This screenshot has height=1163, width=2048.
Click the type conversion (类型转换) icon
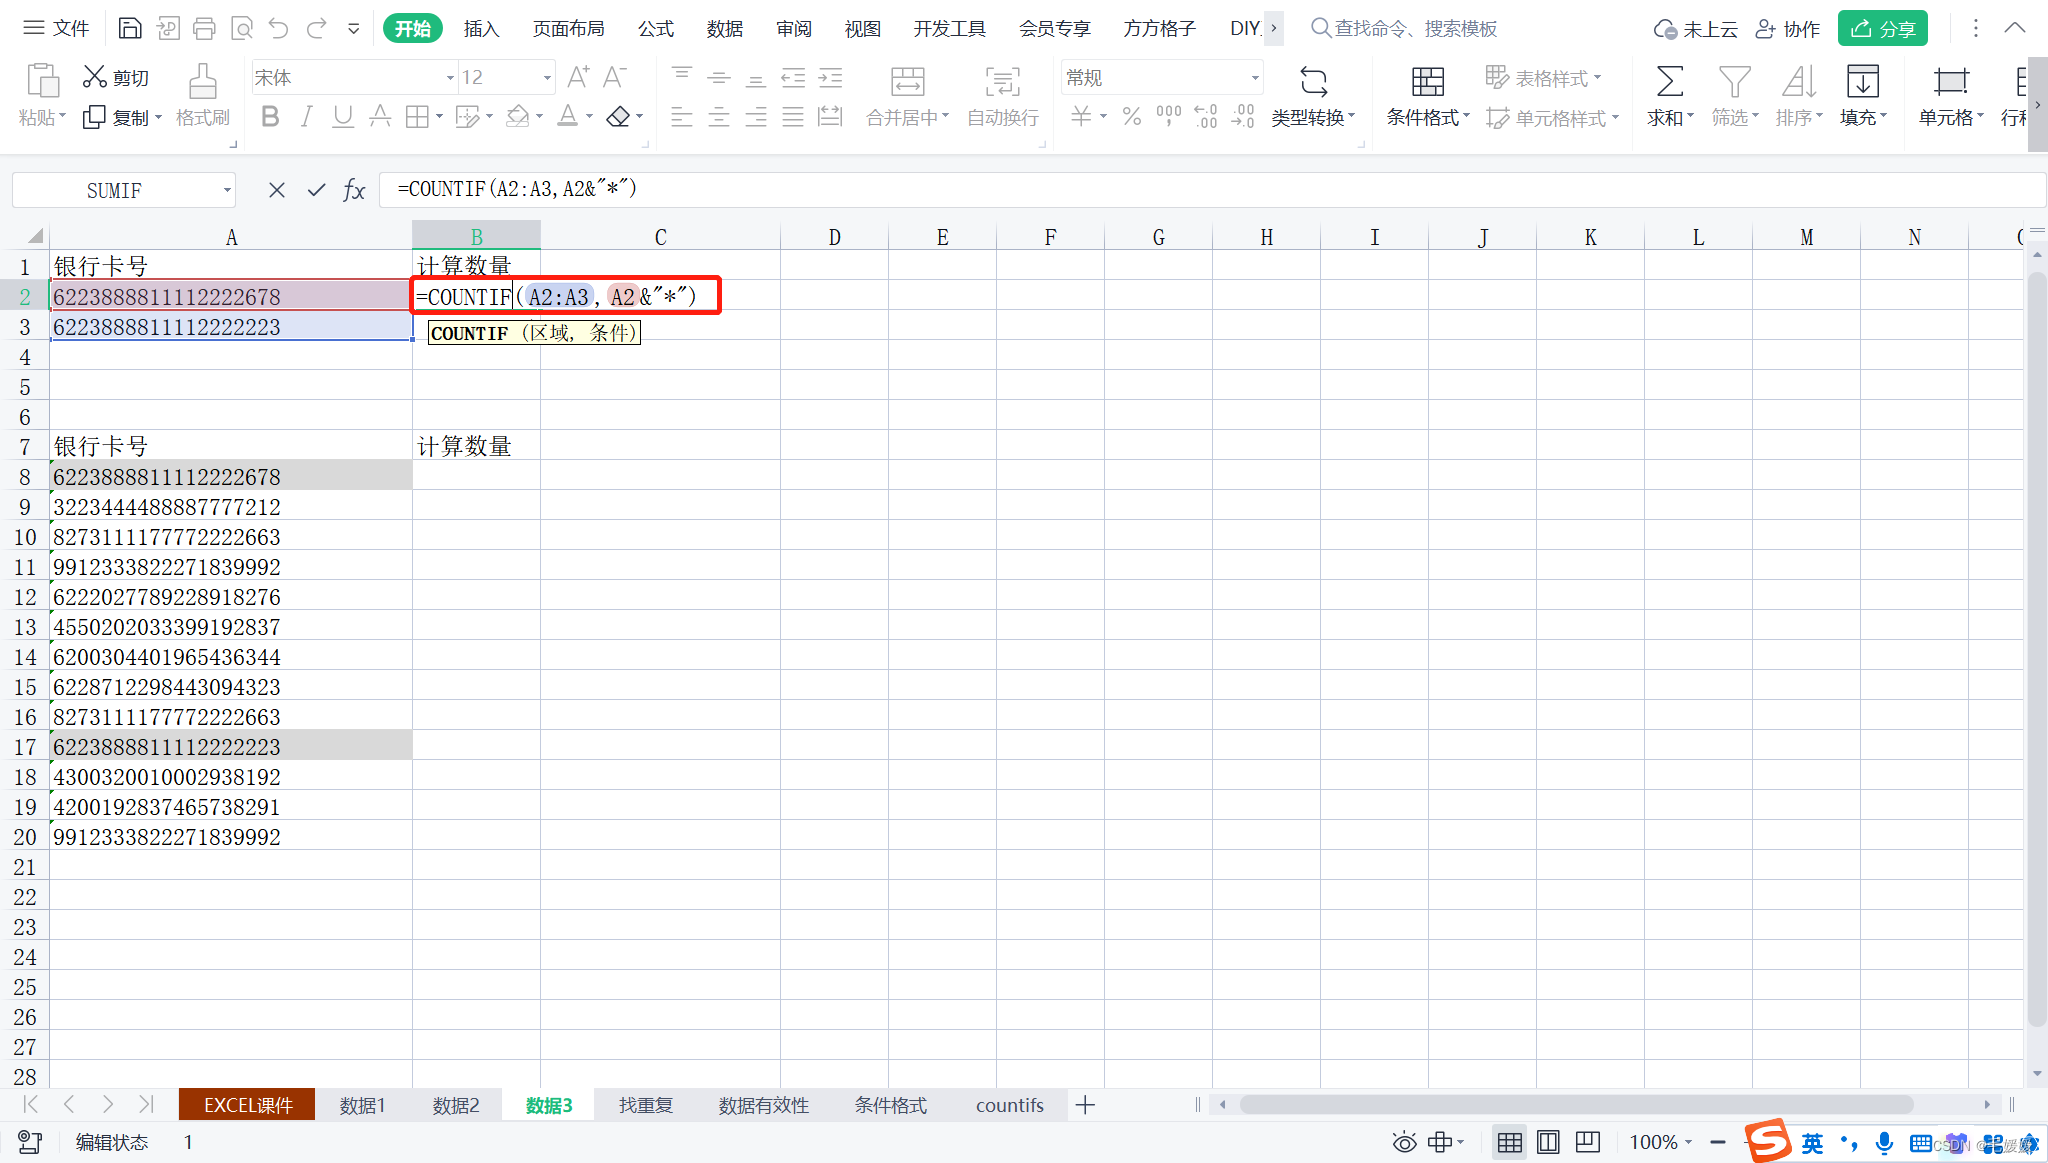click(1313, 81)
